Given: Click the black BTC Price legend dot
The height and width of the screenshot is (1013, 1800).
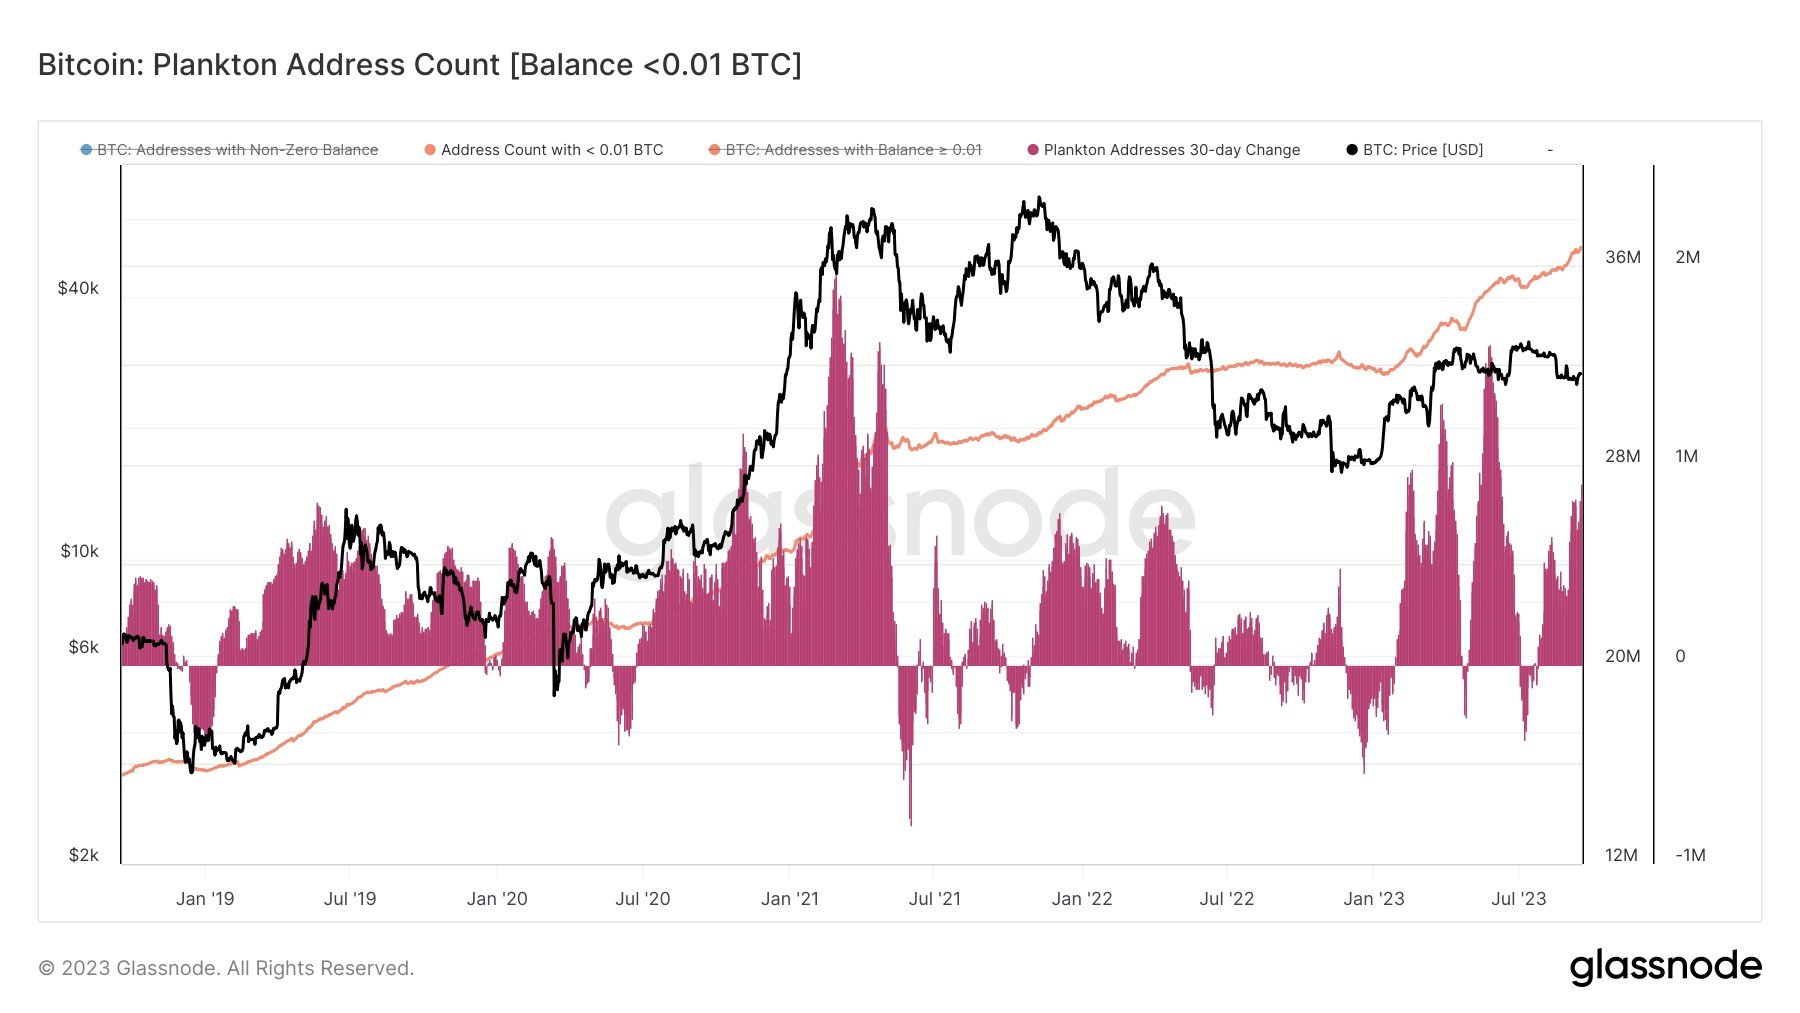Looking at the screenshot, I should (x=1352, y=150).
